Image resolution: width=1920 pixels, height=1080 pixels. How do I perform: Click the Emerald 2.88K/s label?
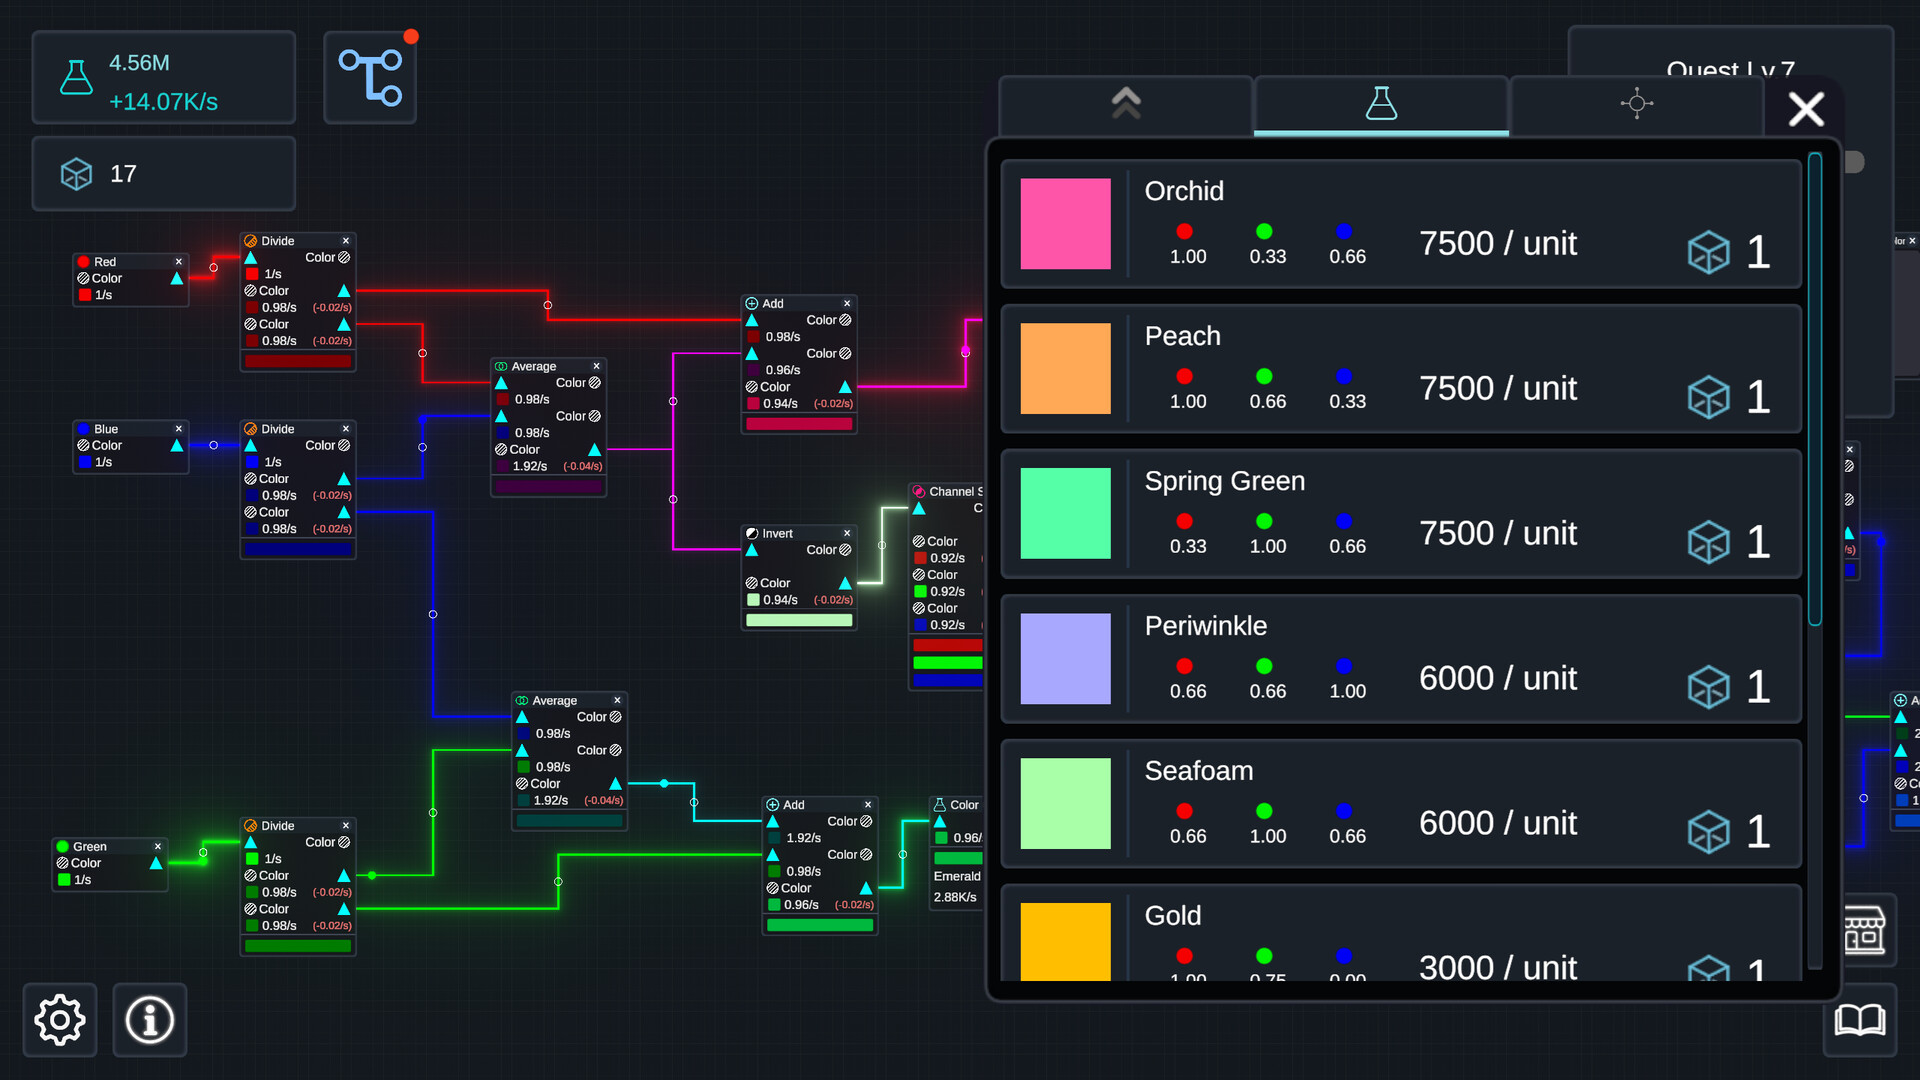point(955,897)
